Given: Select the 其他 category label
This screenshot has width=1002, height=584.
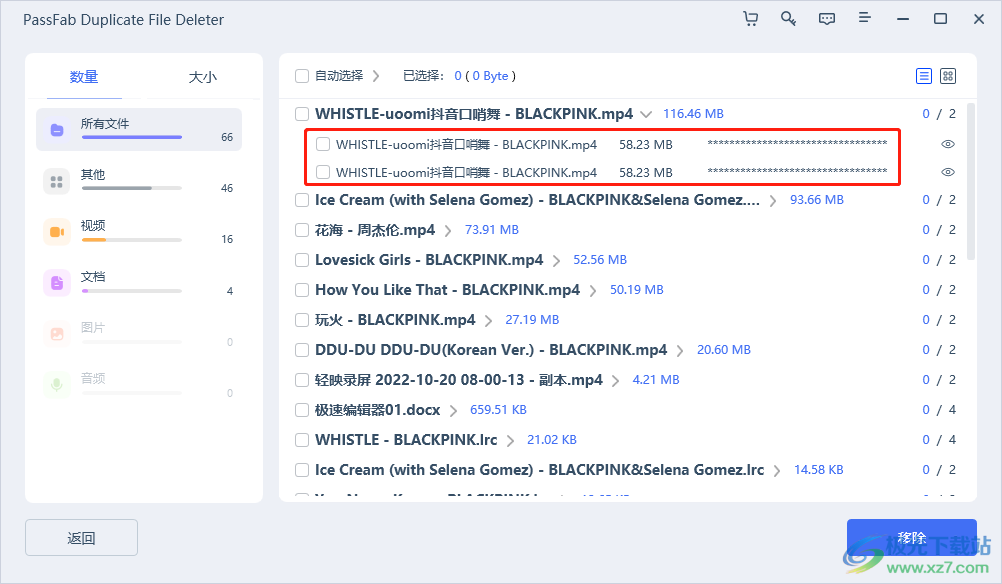Looking at the screenshot, I should [x=93, y=174].
